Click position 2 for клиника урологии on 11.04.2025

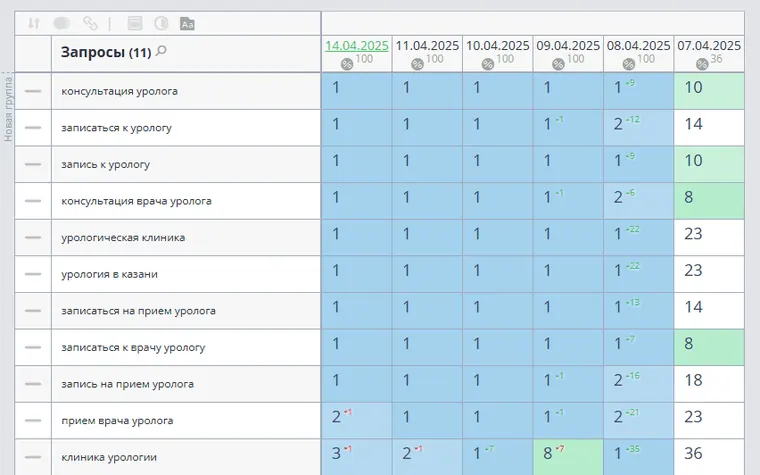(x=407, y=453)
